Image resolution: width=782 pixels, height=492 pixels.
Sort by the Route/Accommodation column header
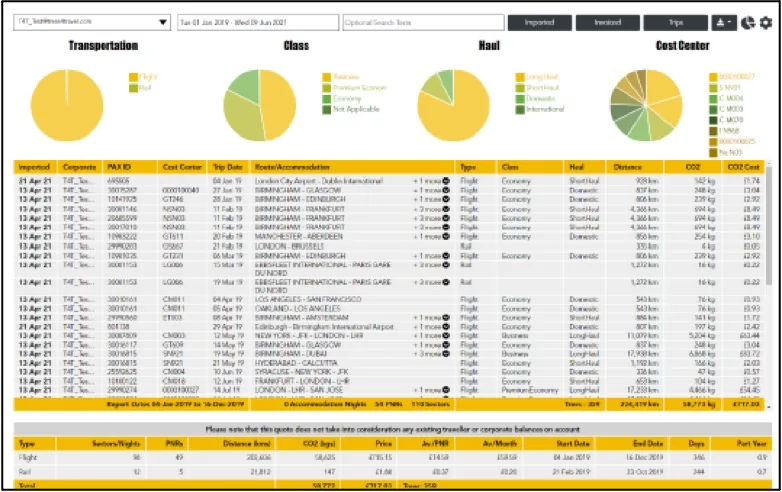coord(352,167)
